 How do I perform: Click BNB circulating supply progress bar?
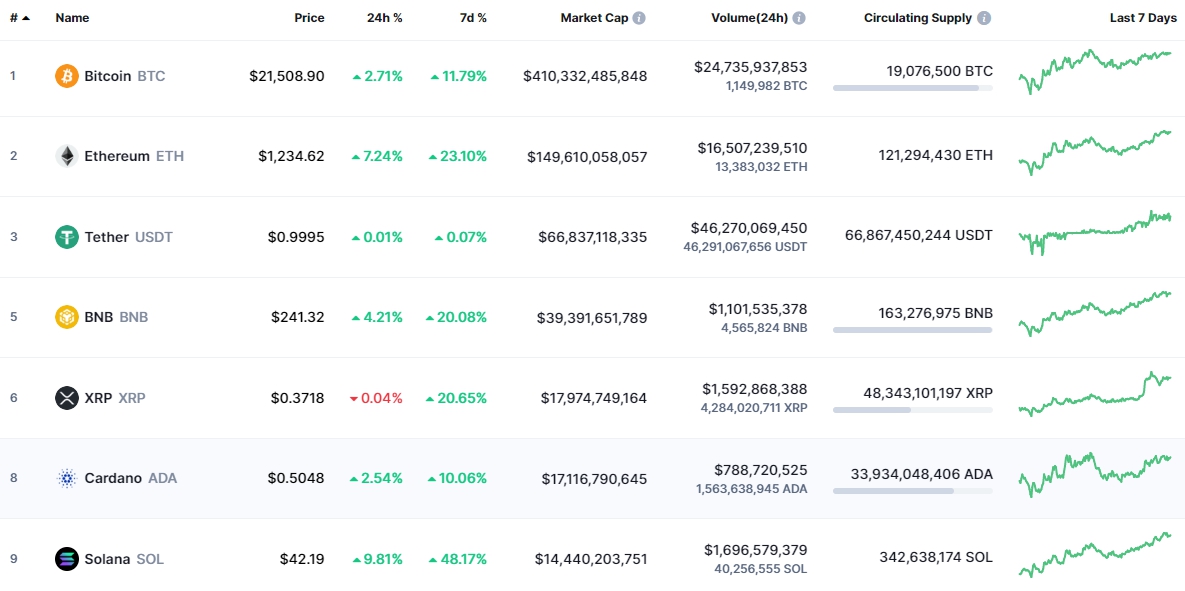[913, 330]
